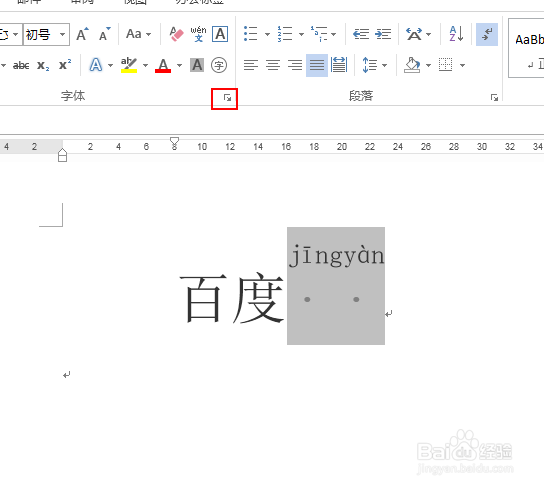Open Asian Layout (Chinese typography) menu
544x488 pixels.
click(418, 34)
